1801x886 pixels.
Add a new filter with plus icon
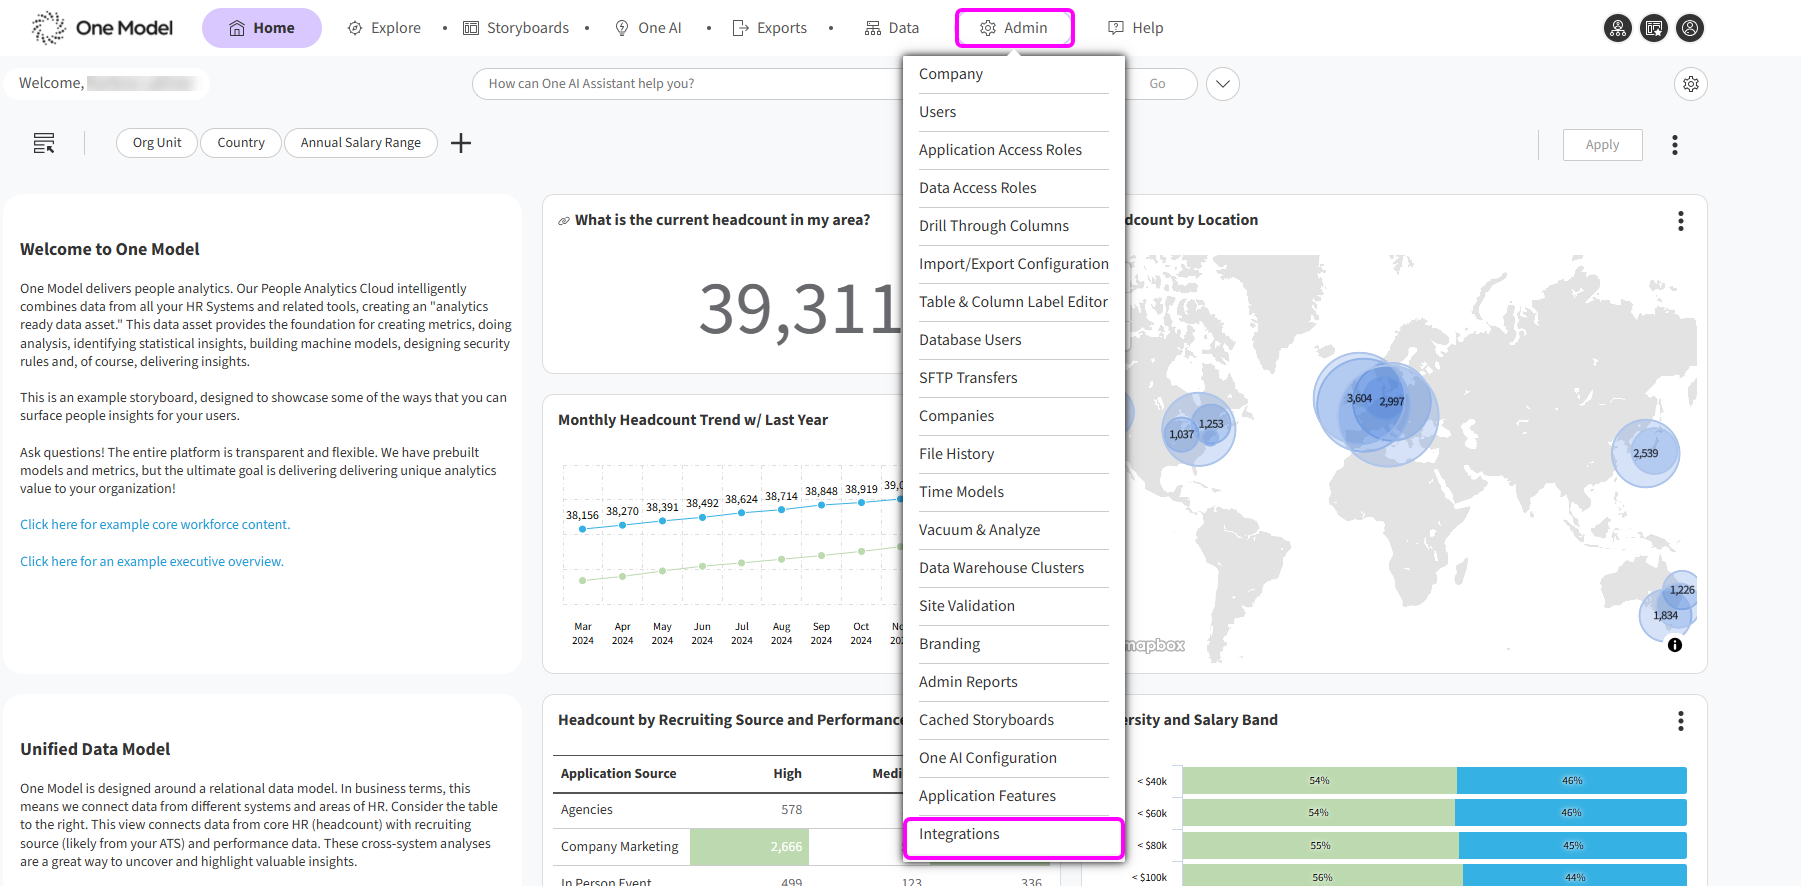click(460, 143)
